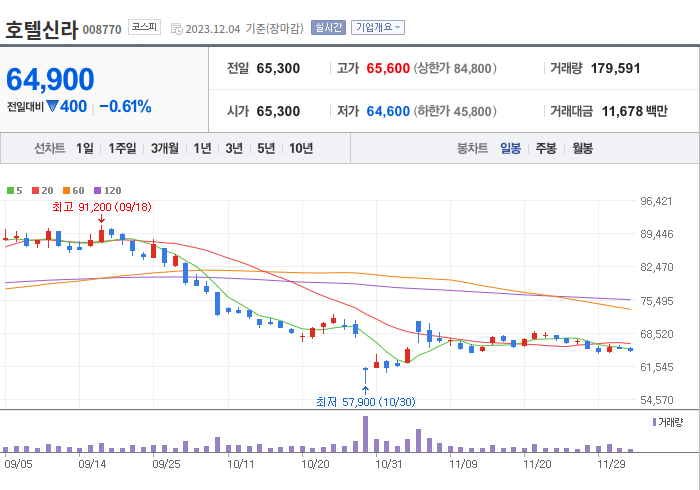Click the calendar icon before the 2023.12.04 date
The height and width of the screenshot is (490, 700).
pos(177,29)
